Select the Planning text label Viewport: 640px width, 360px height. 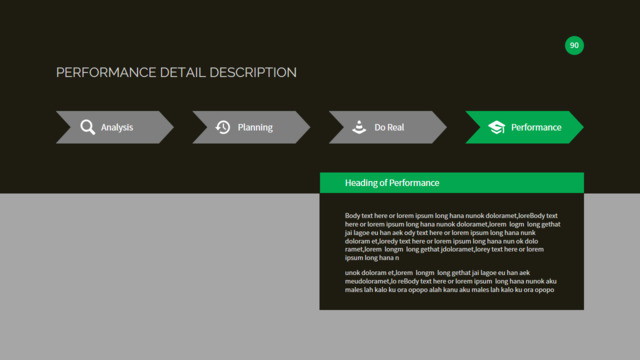(255, 127)
